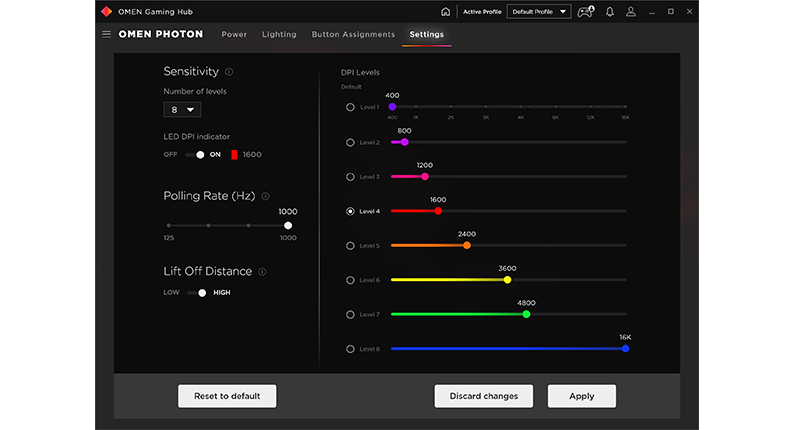Click the Active Profile label
This screenshot has width=795, height=430.
pyautogui.click(x=482, y=12)
